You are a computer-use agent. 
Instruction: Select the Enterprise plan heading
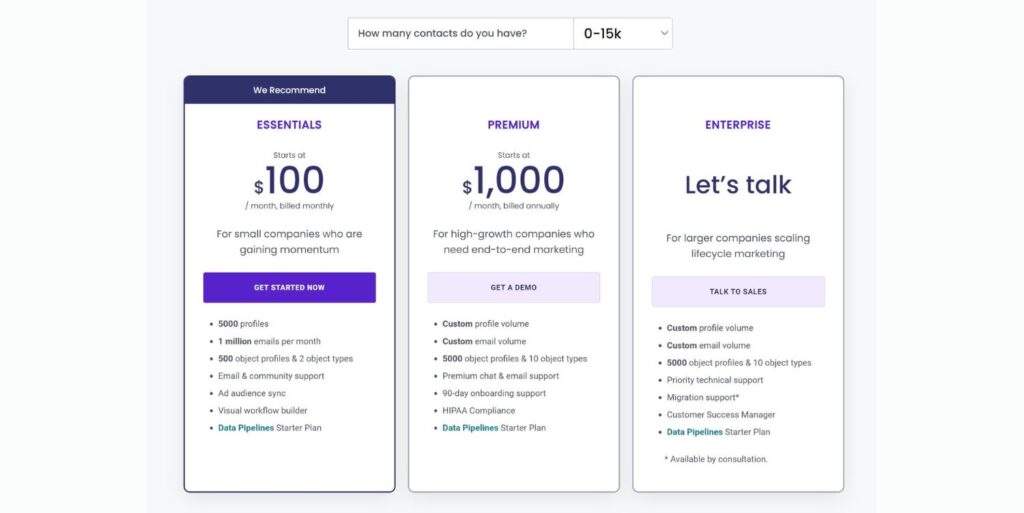pos(737,125)
